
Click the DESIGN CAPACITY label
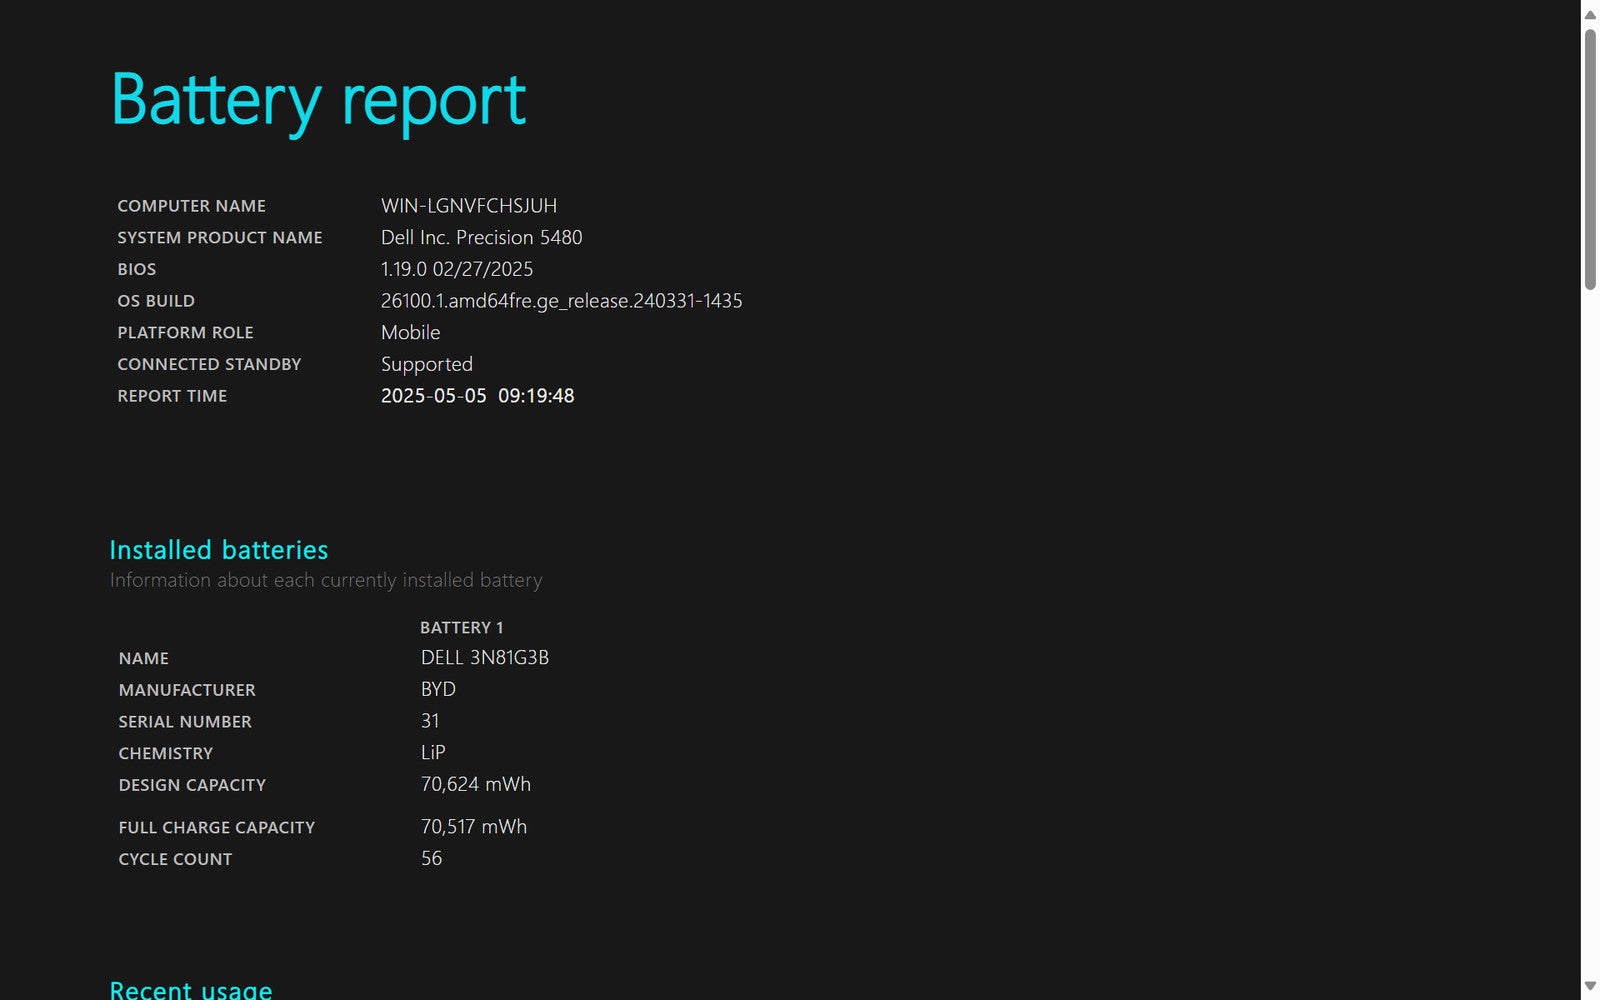point(192,786)
